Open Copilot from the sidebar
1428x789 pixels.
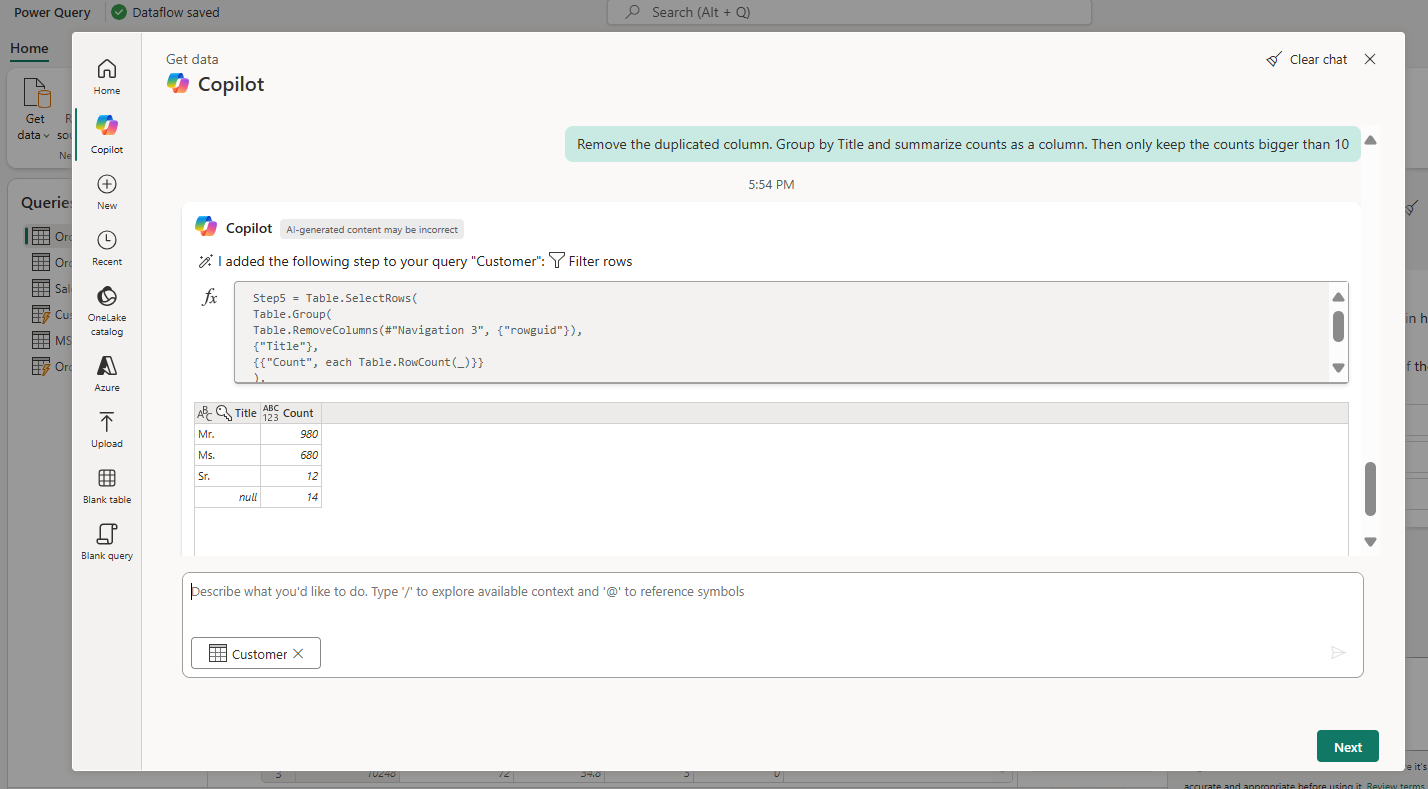(x=106, y=130)
